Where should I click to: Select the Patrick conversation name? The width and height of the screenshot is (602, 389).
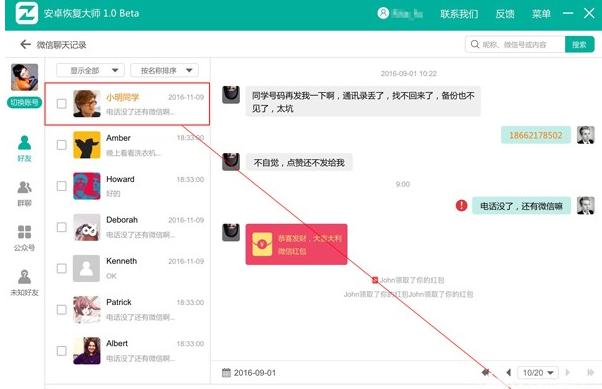pos(119,302)
